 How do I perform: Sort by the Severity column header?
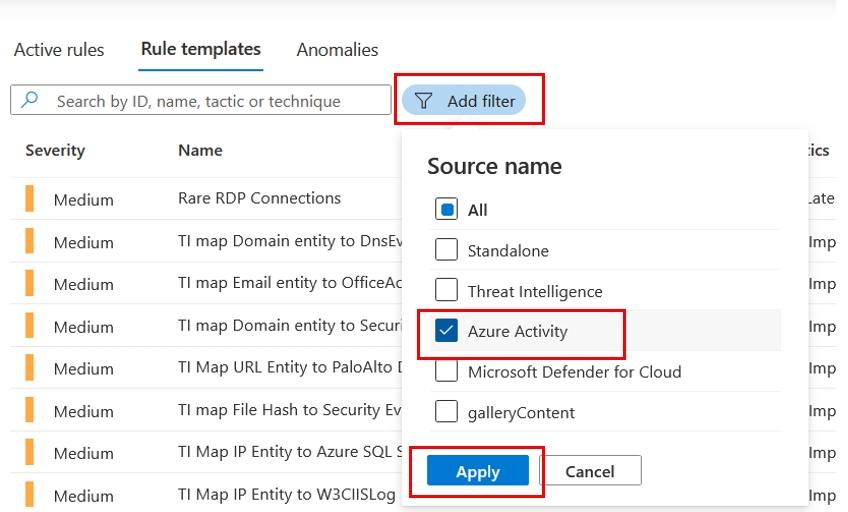55,150
